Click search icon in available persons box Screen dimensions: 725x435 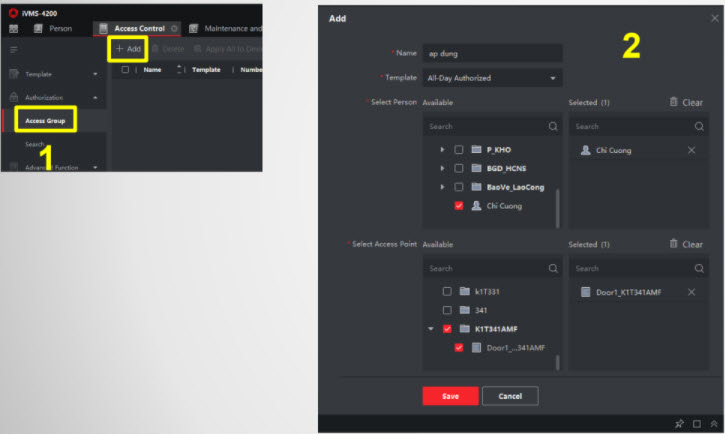click(553, 127)
